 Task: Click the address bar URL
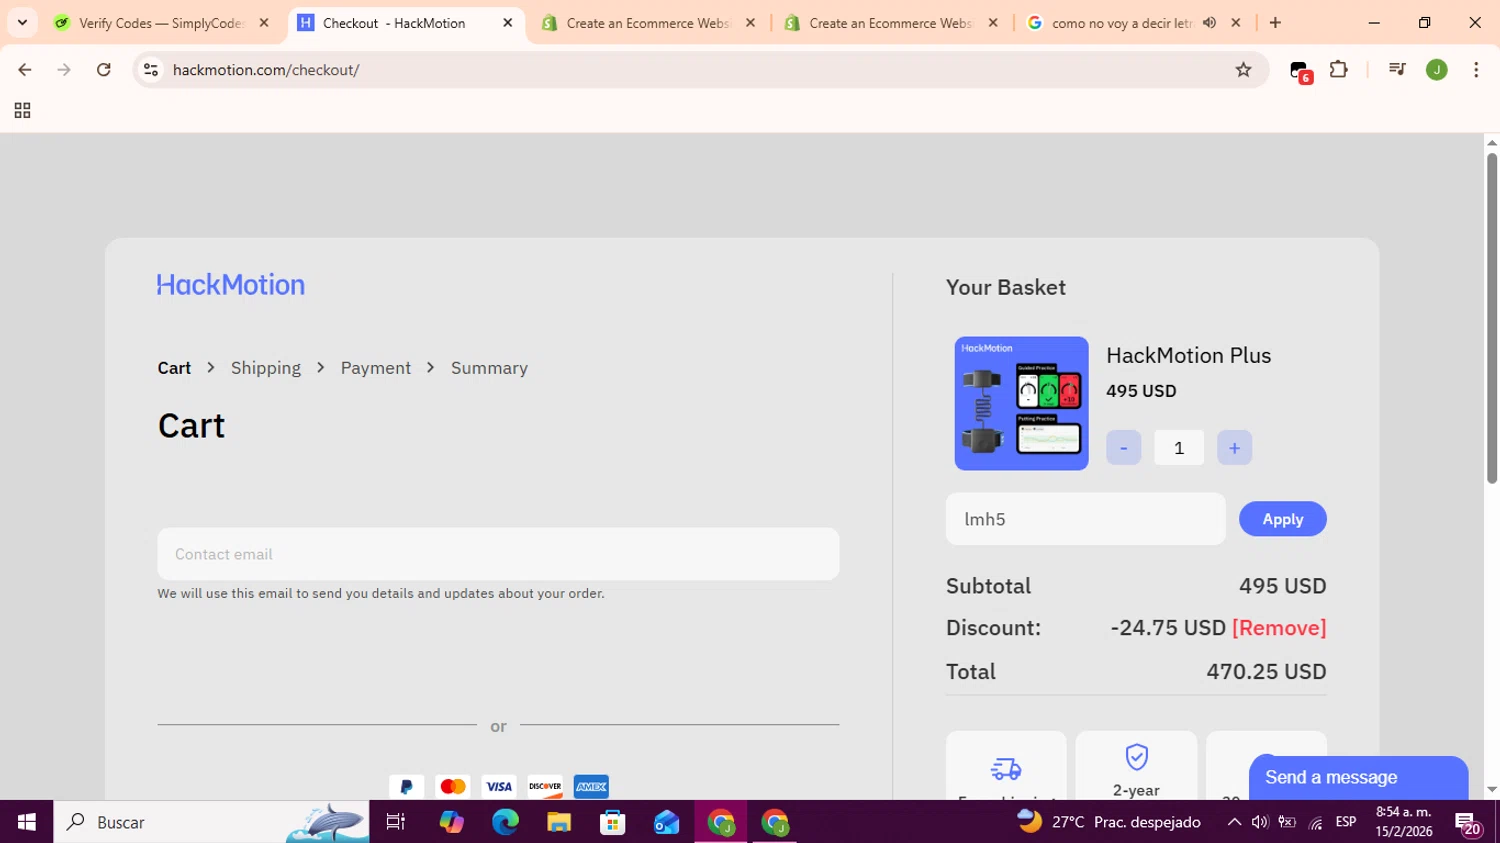tap(266, 70)
